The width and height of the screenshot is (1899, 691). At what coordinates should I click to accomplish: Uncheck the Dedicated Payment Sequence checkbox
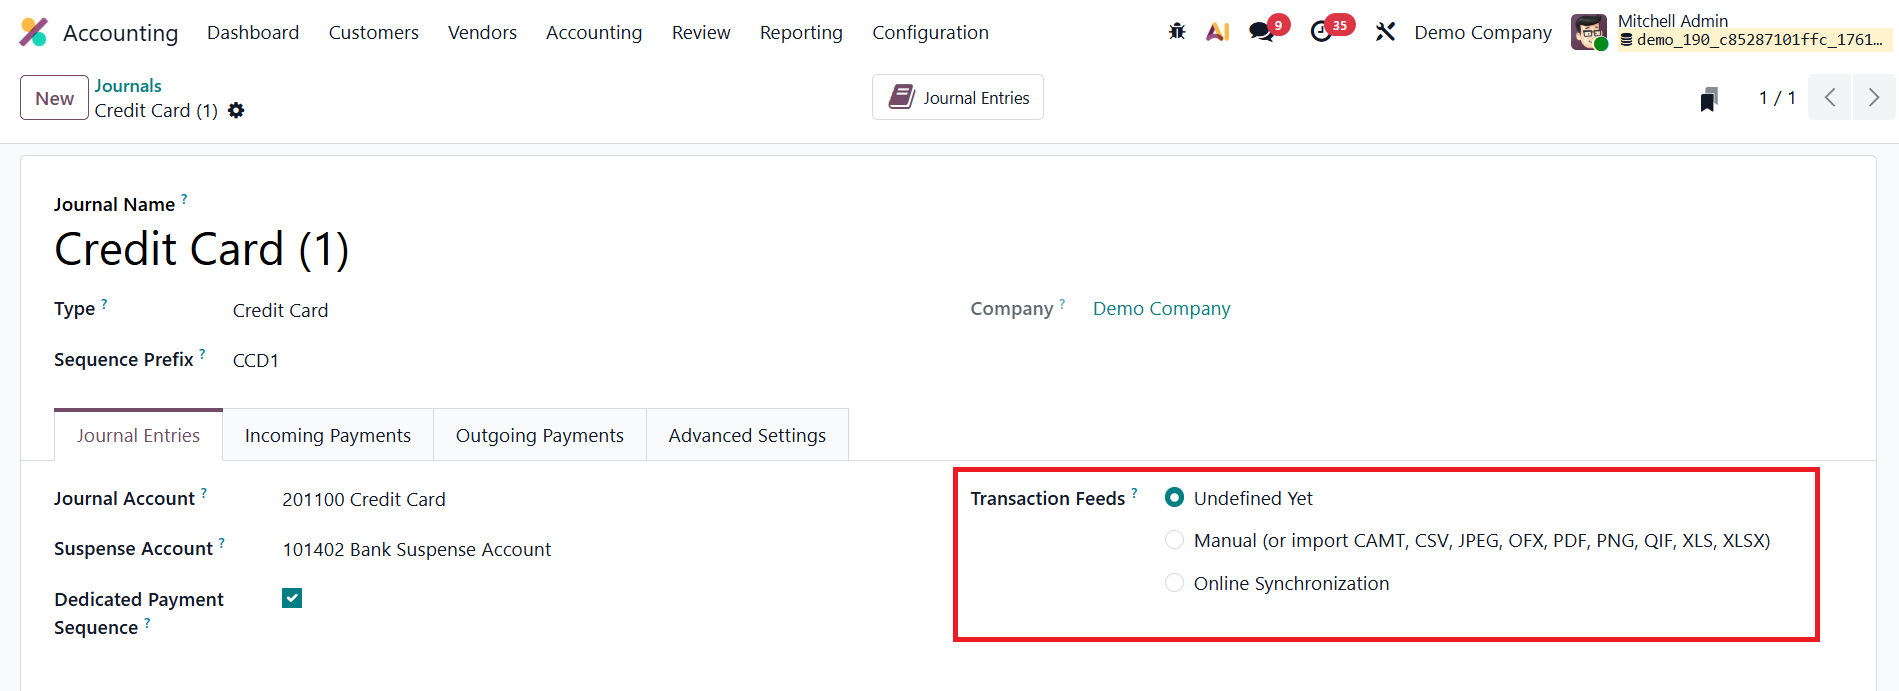tap(292, 598)
